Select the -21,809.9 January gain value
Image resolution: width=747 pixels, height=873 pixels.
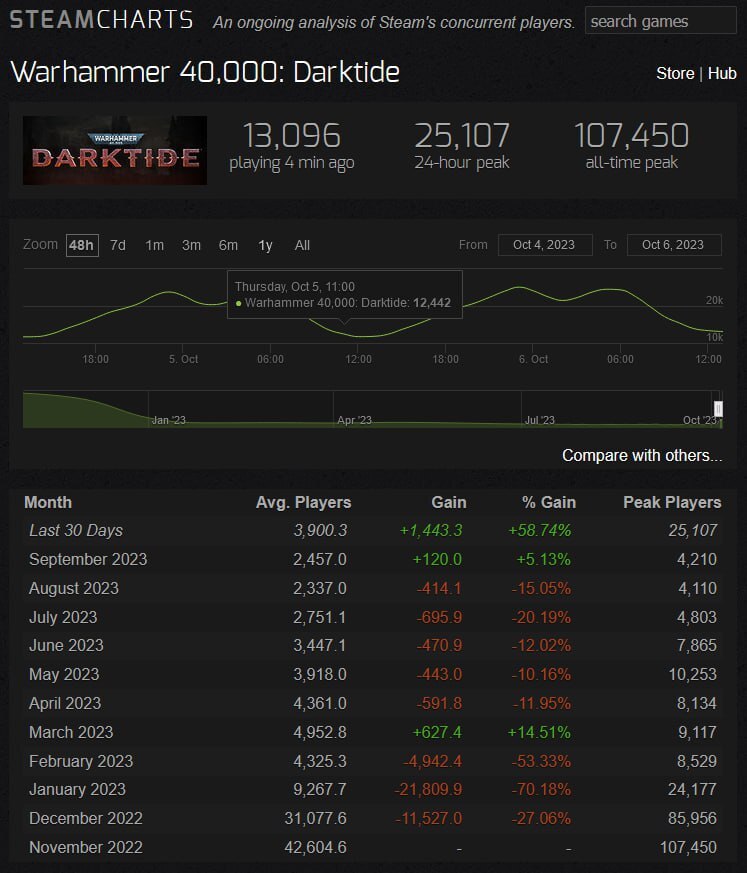(428, 789)
